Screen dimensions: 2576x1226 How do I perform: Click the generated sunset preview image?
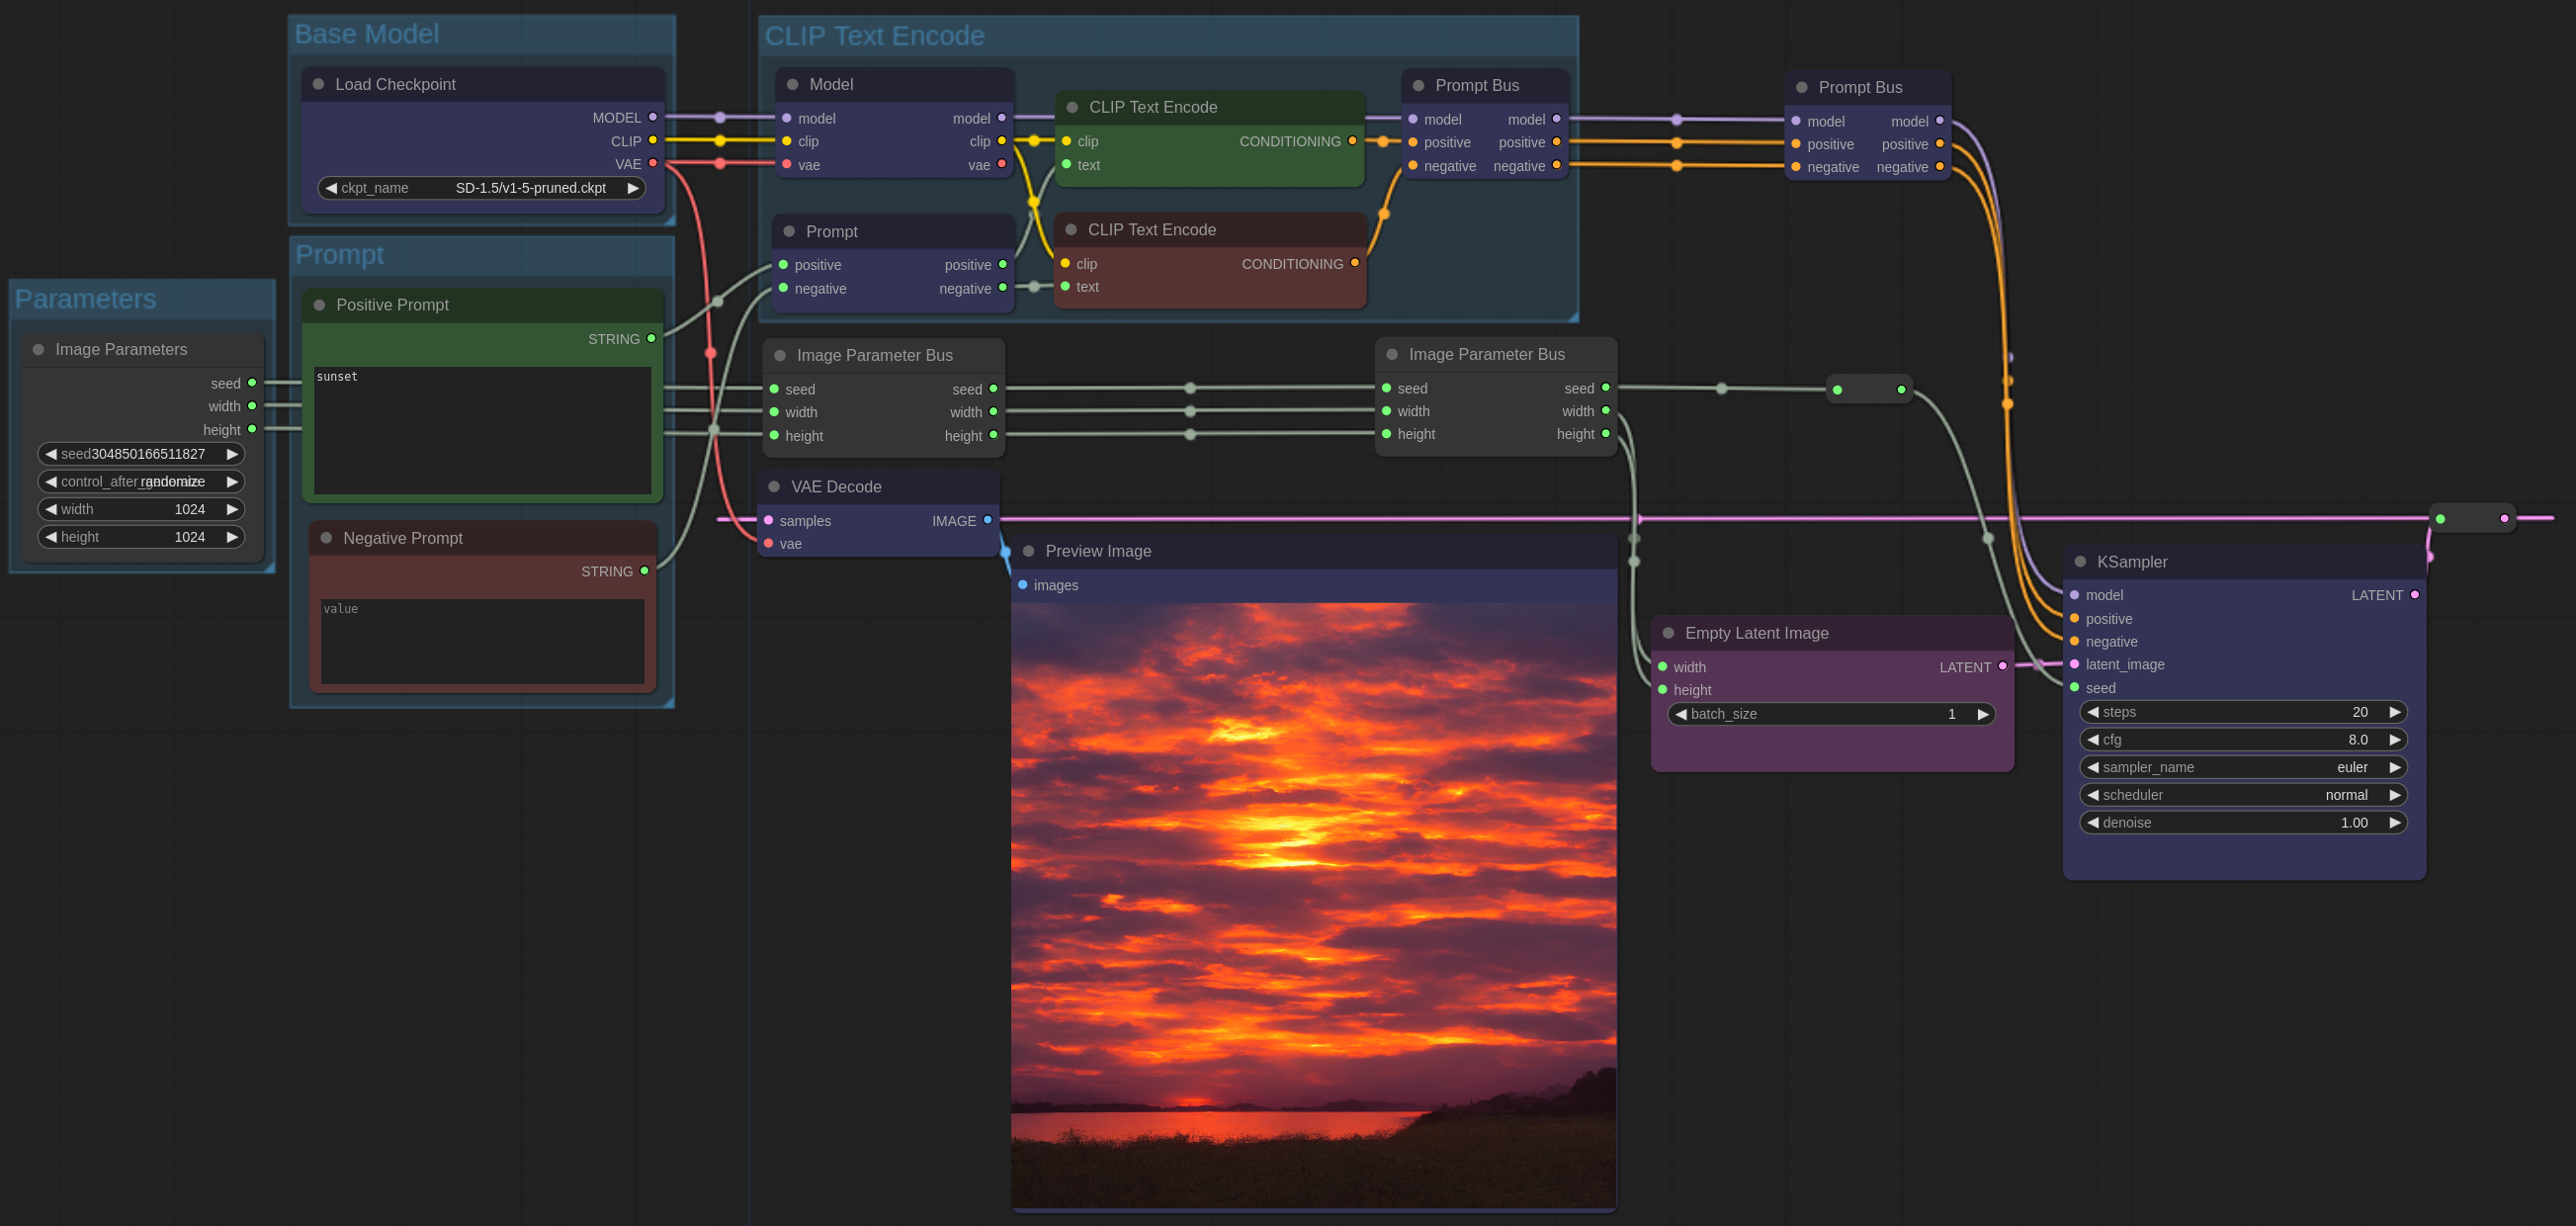(x=1313, y=905)
